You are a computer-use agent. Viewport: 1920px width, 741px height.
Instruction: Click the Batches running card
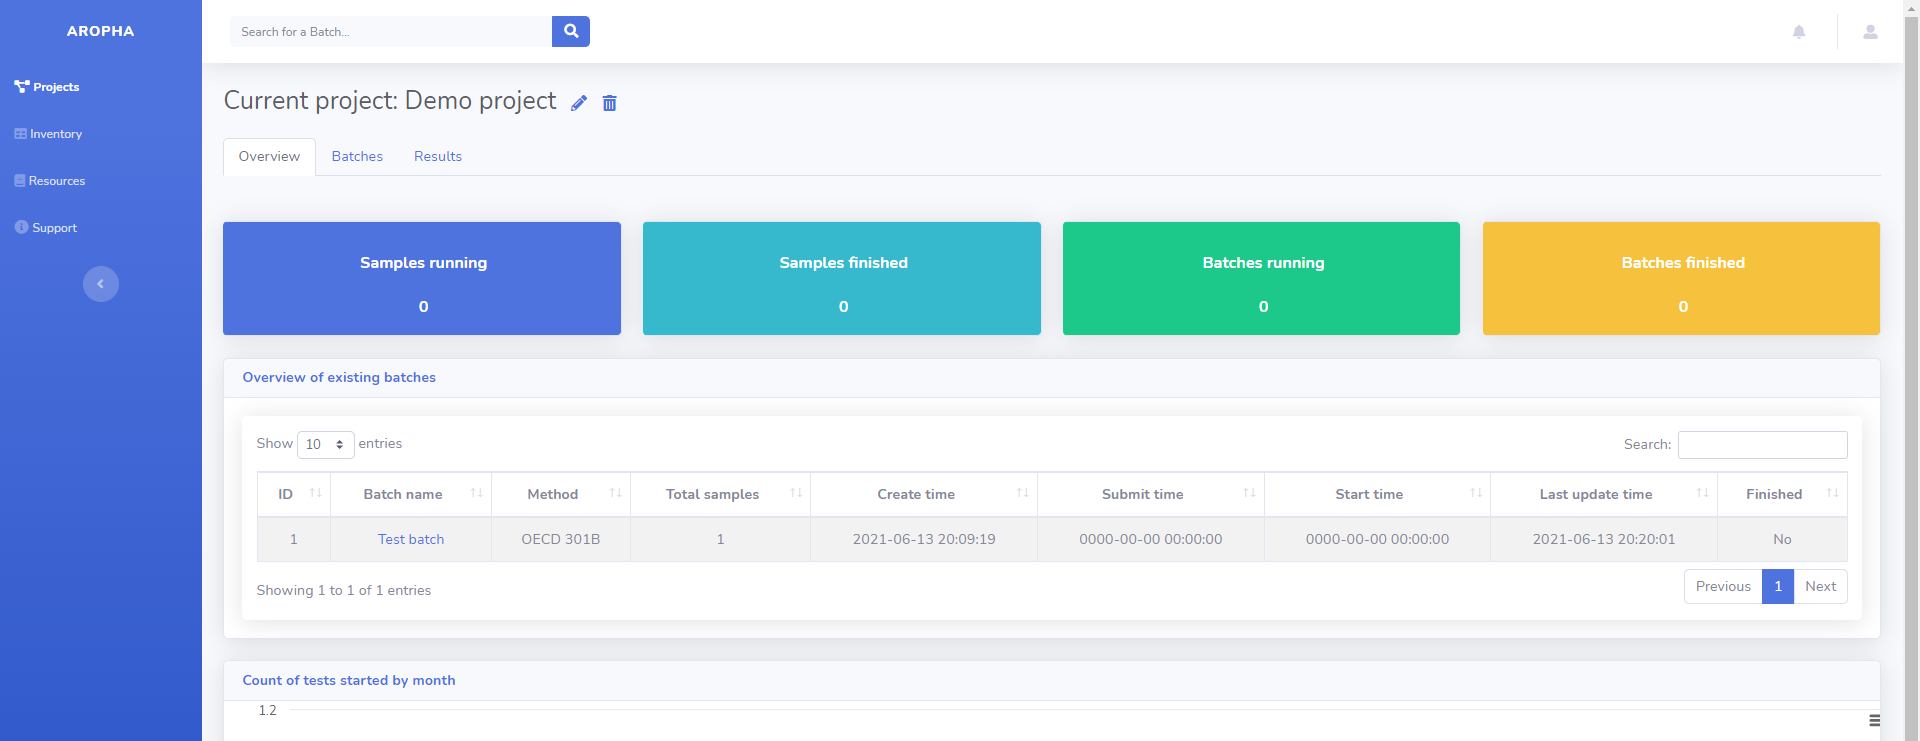[1261, 278]
